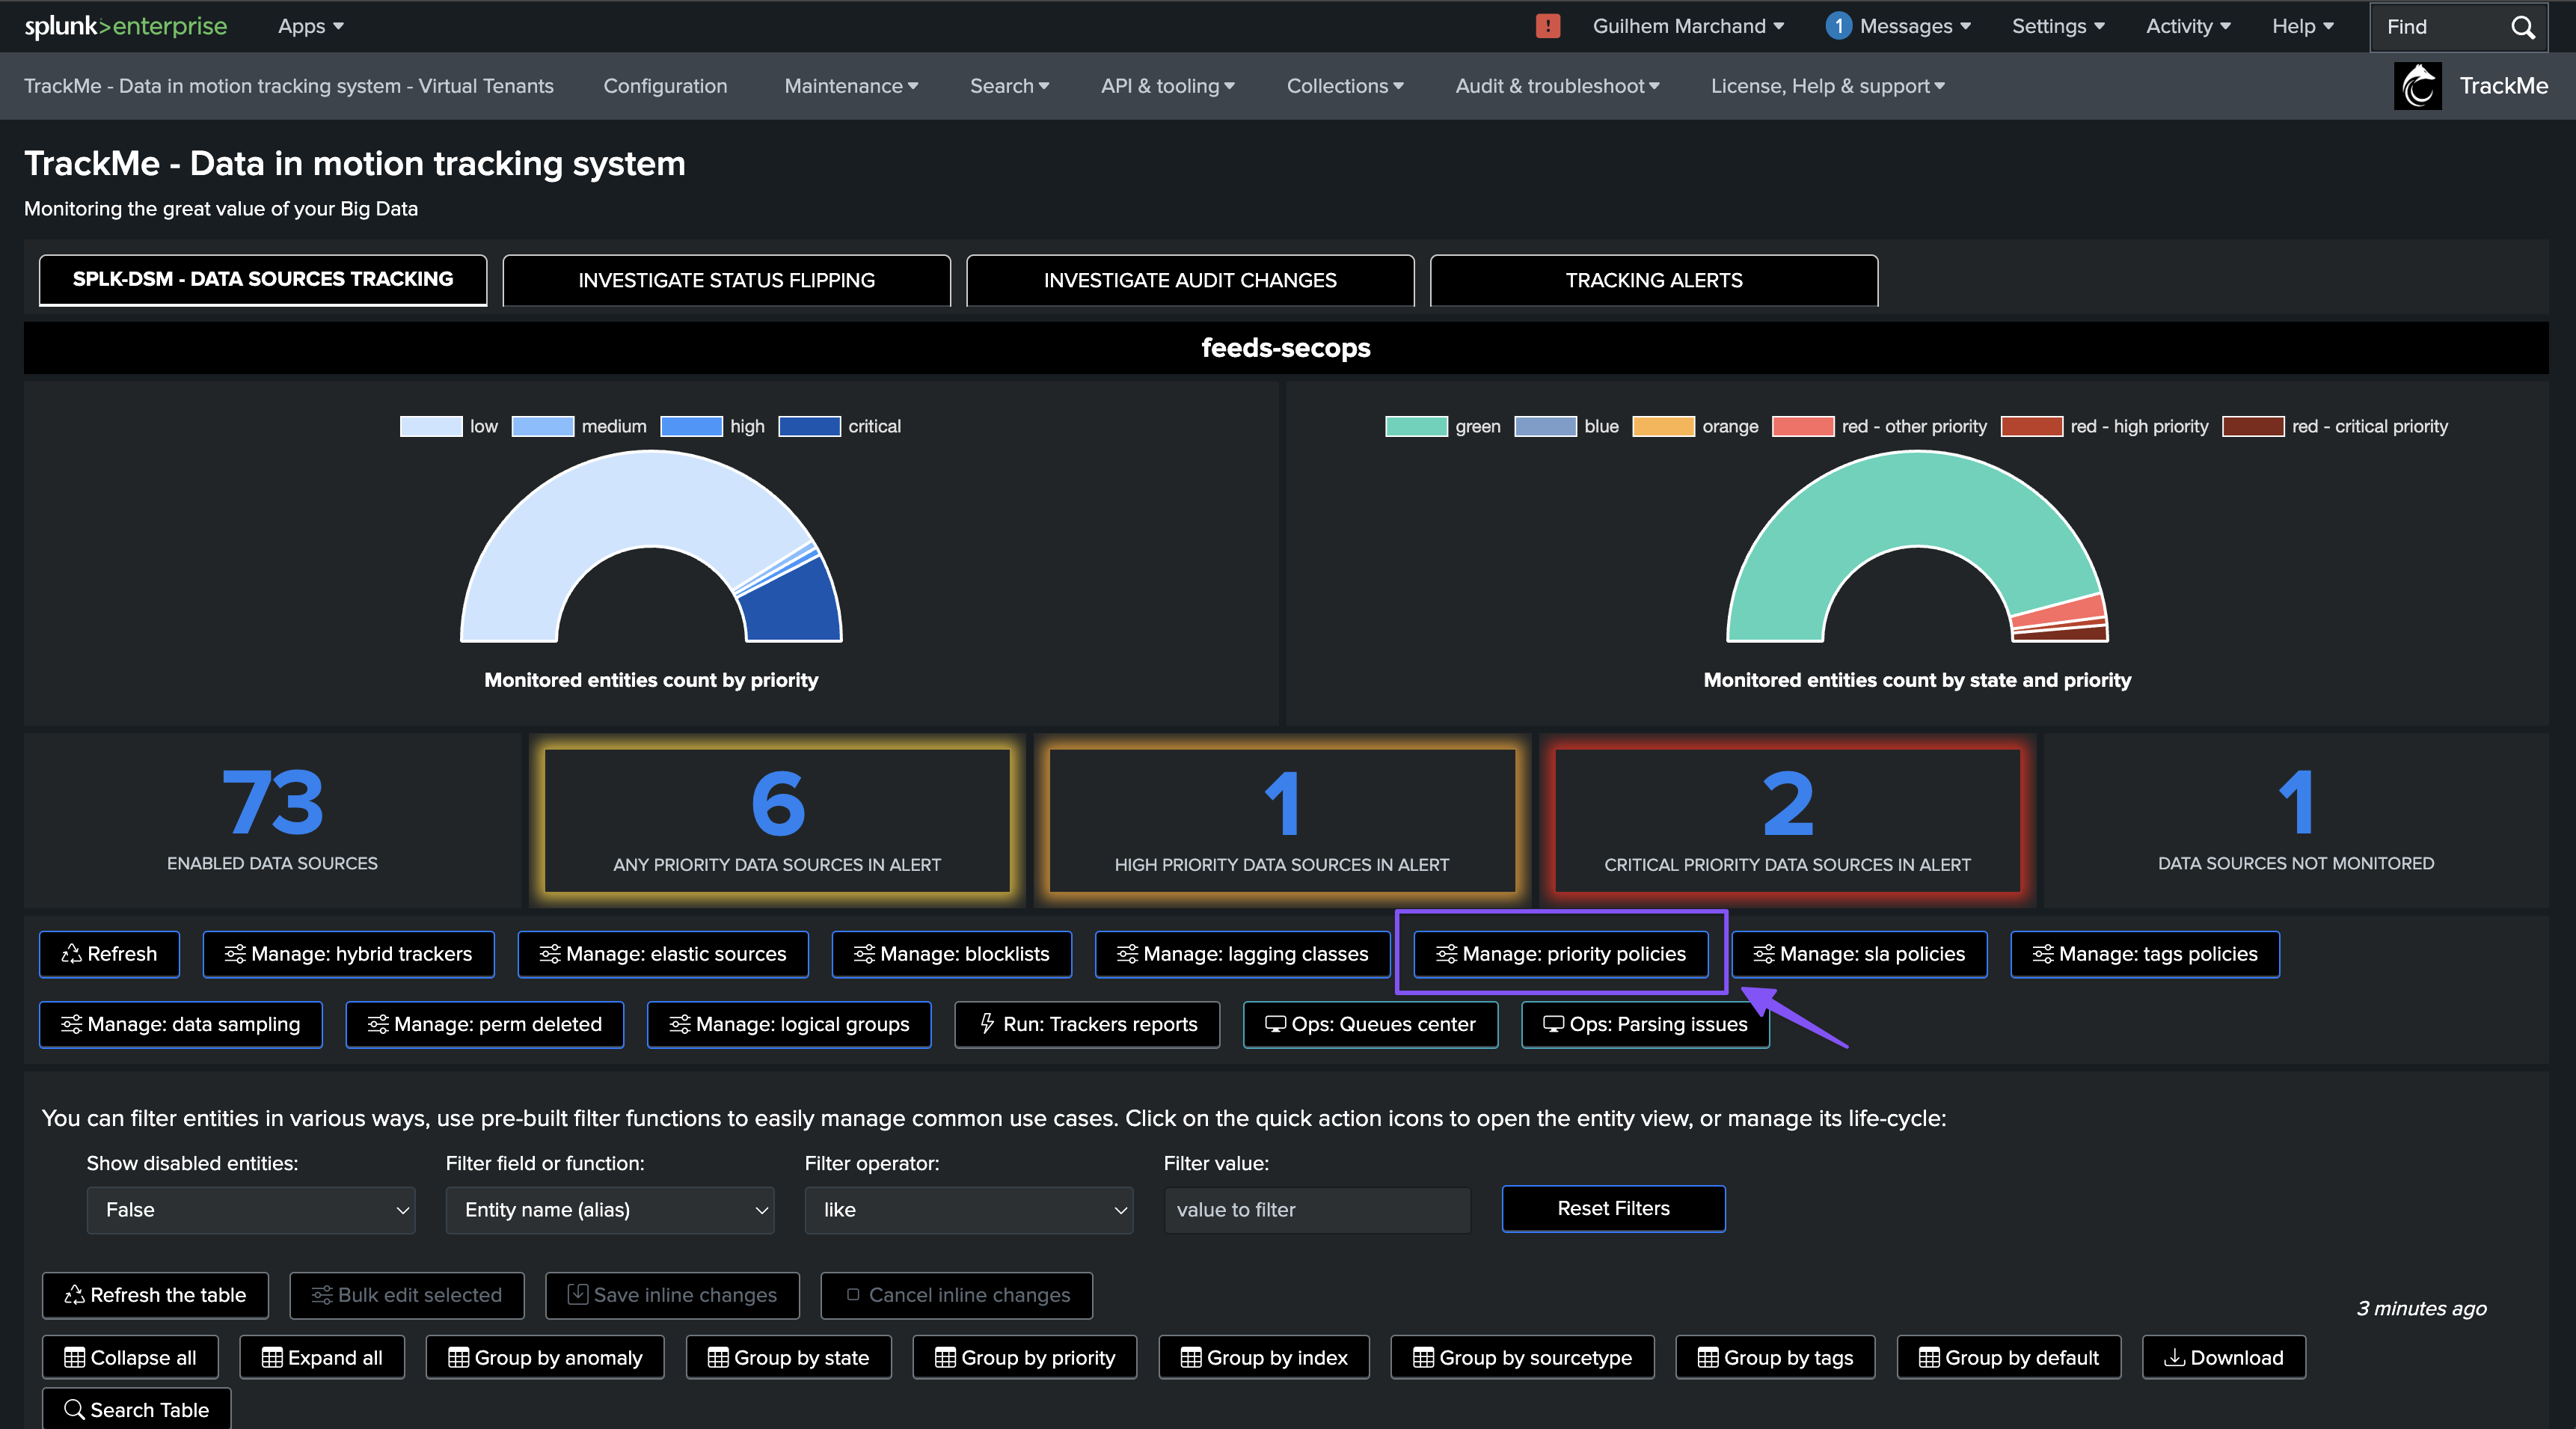This screenshot has width=2576, height=1429.
Task: Group table by tags
Action: click(1775, 1357)
